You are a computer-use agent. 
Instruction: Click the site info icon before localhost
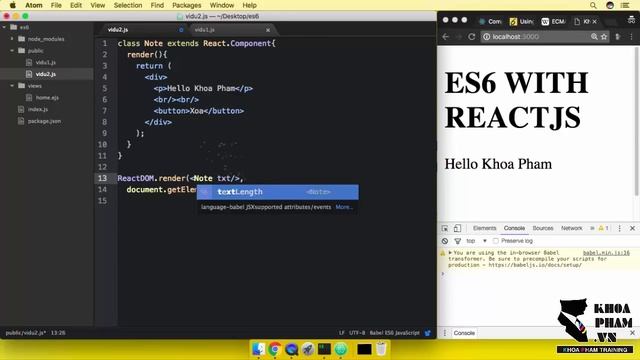[x=487, y=37]
